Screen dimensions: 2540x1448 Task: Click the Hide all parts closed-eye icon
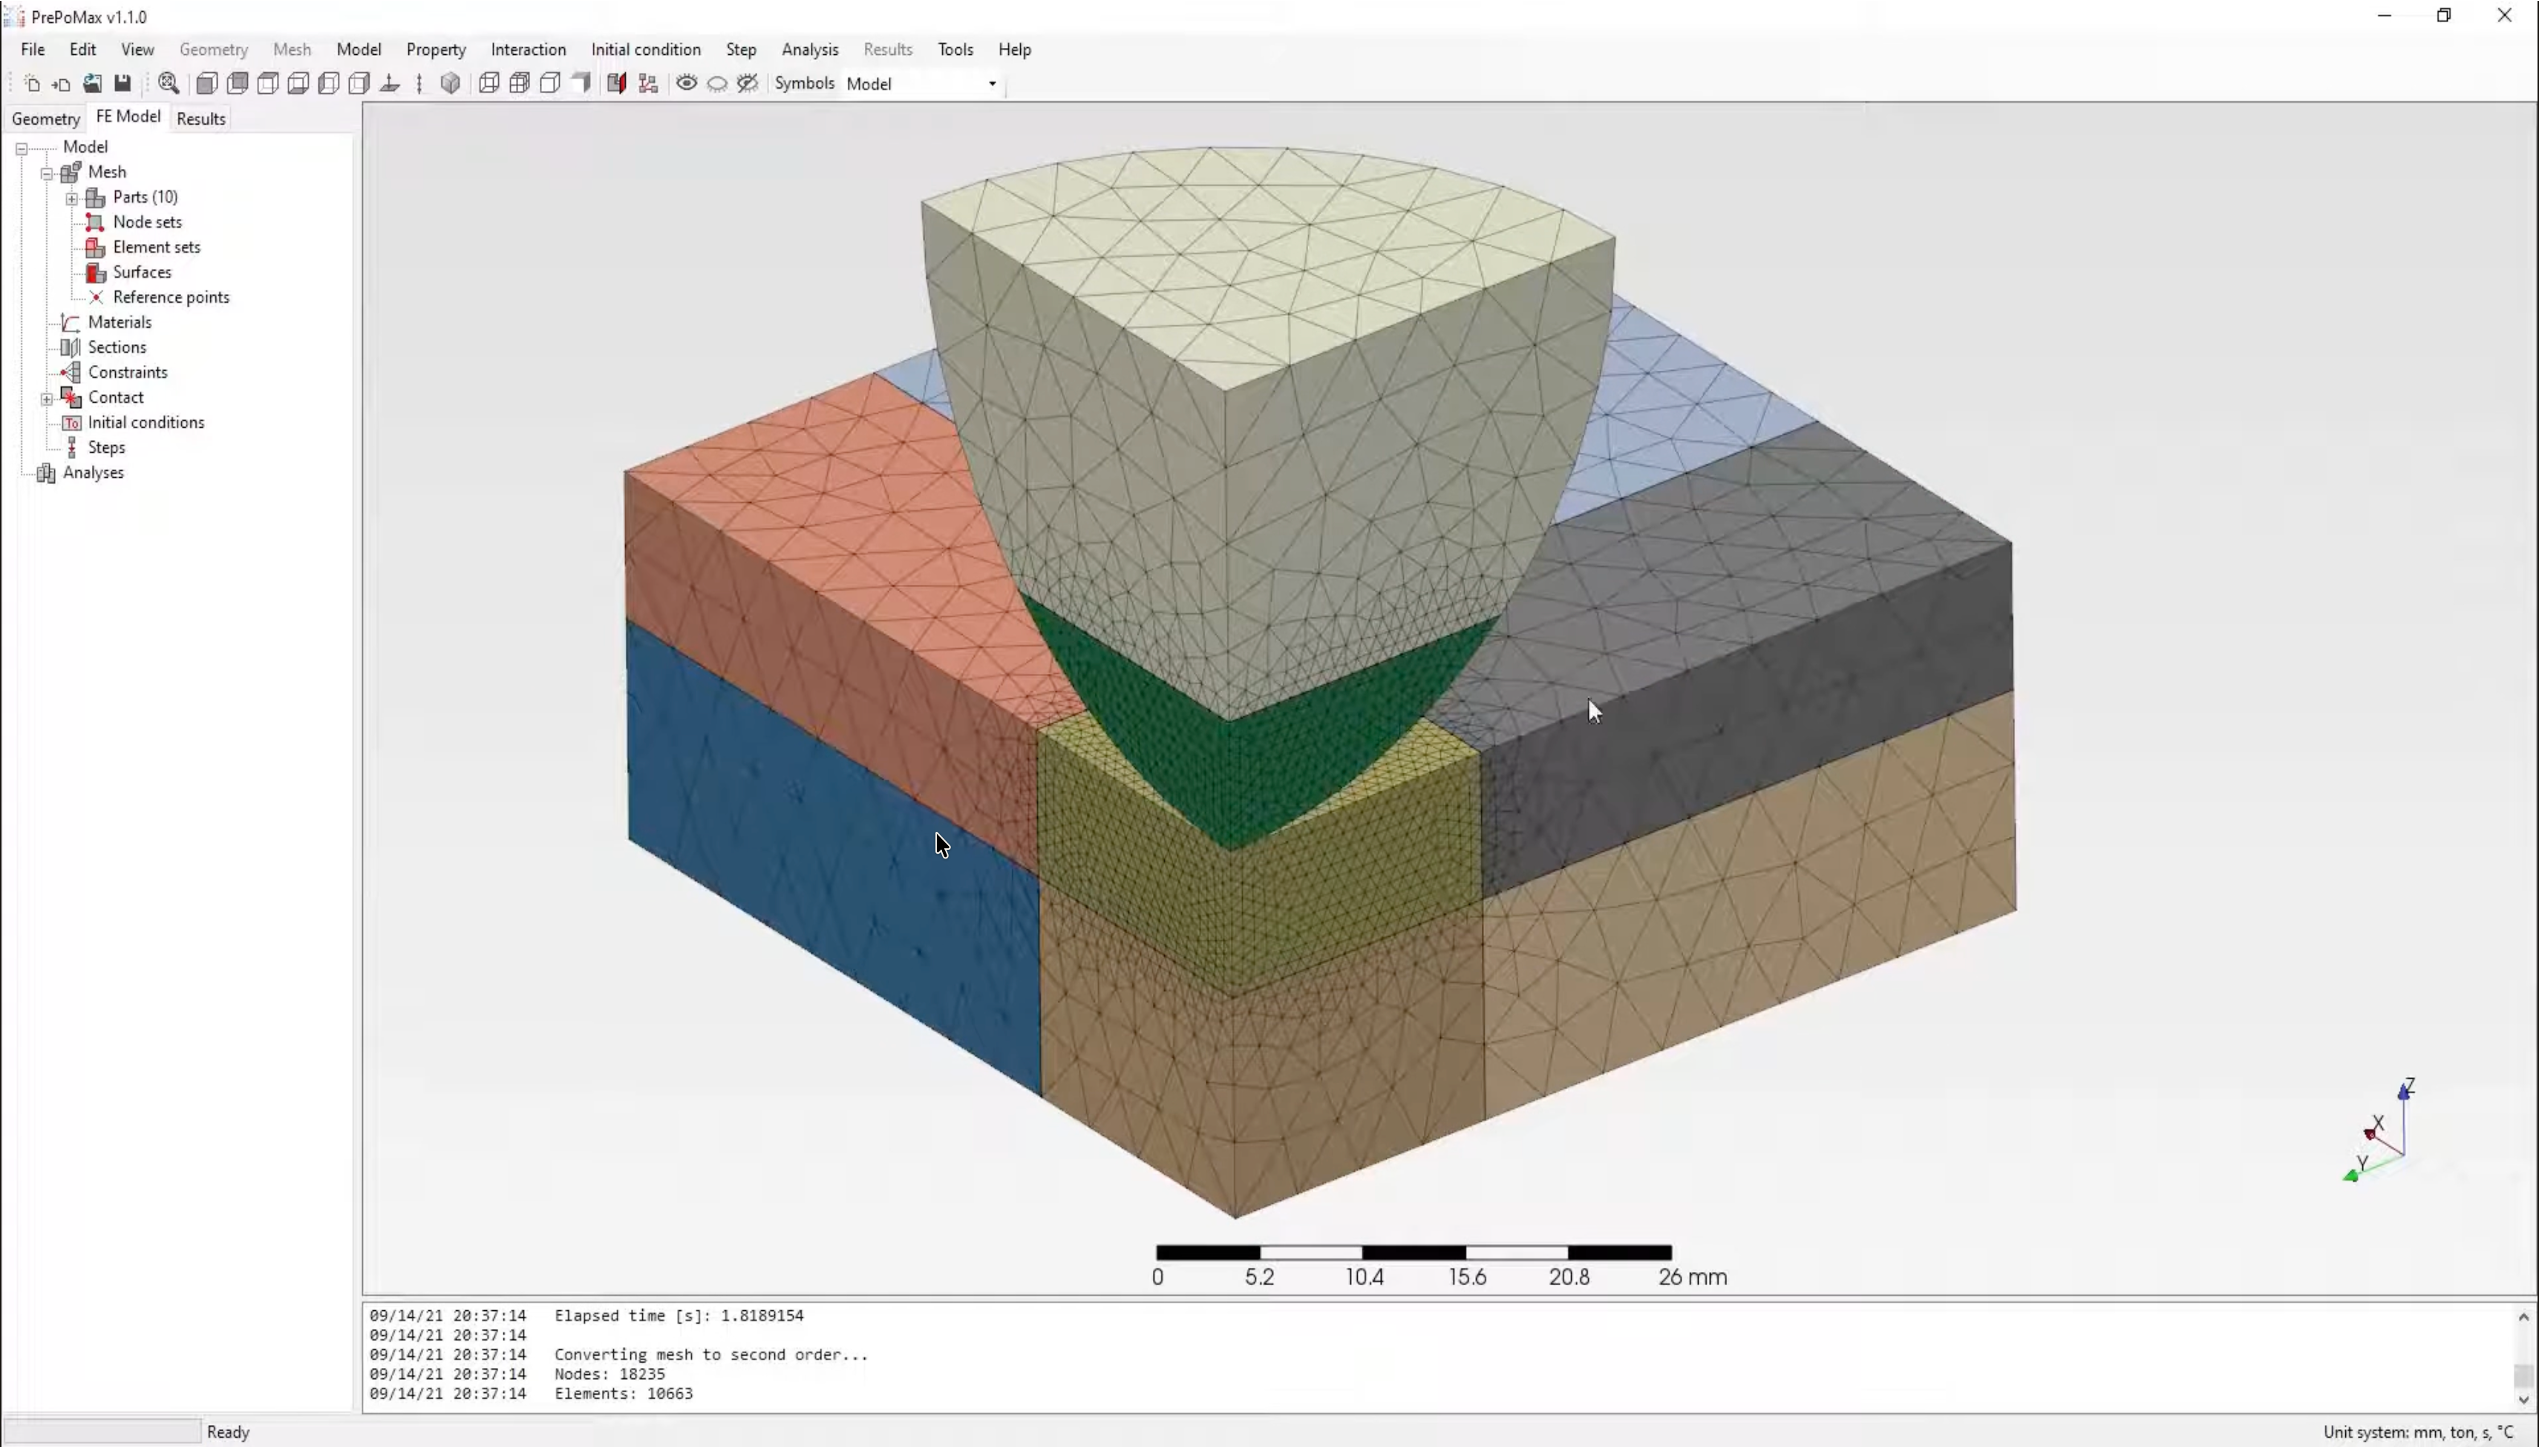pos(717,84)
